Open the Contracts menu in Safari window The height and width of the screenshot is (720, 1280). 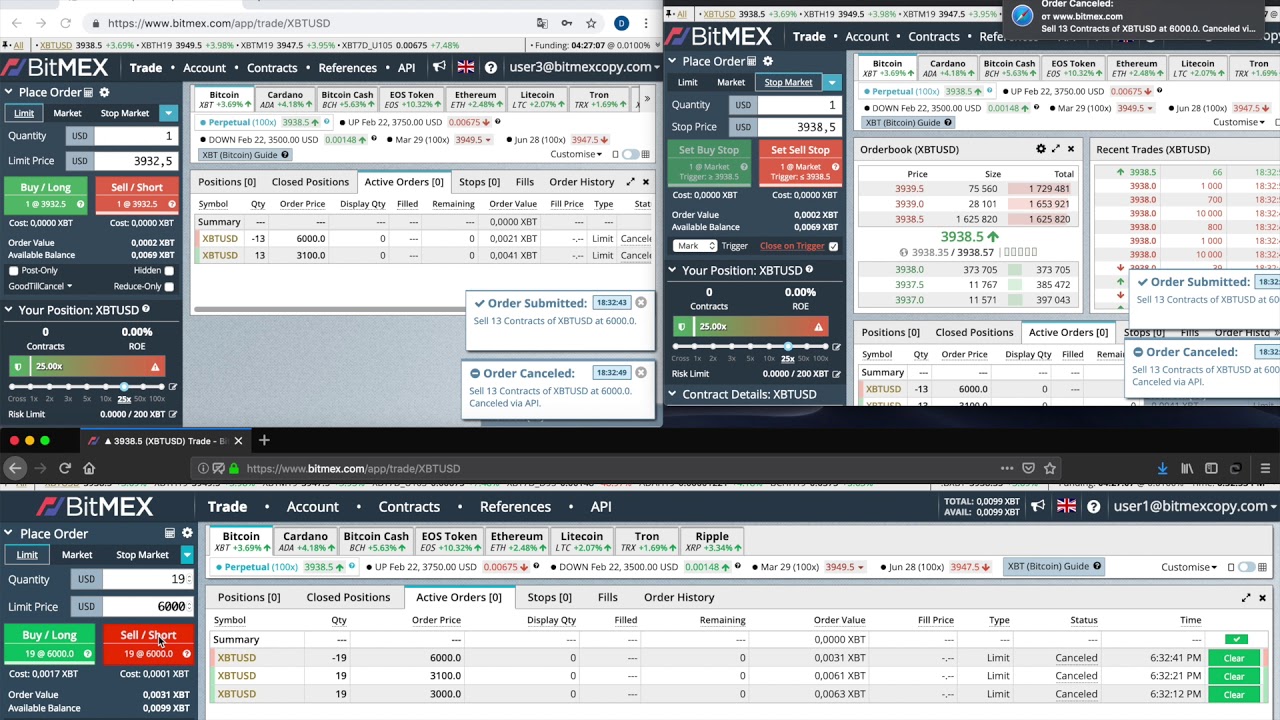coord(934,37)
